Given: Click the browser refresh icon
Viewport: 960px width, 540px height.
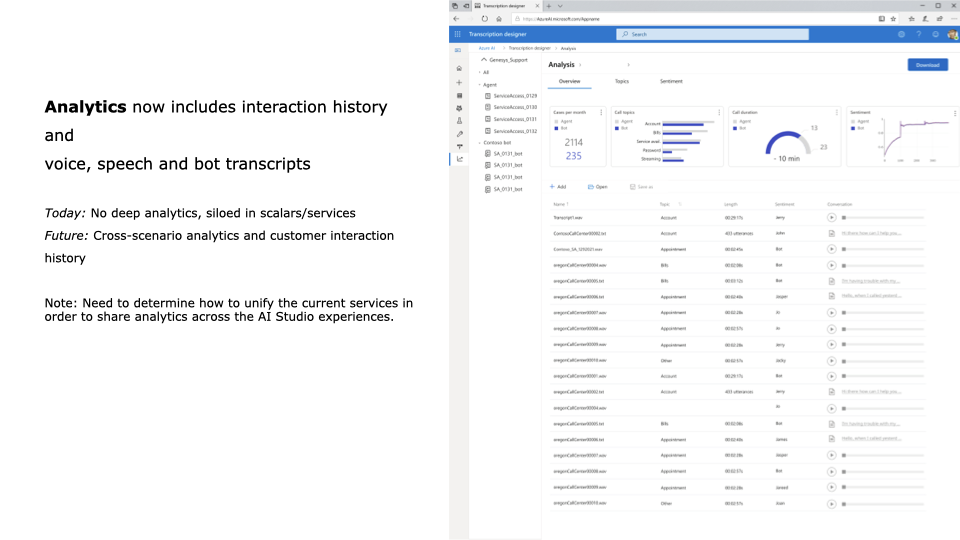Looking at the screenshot, I should click(x=484, y=19).
